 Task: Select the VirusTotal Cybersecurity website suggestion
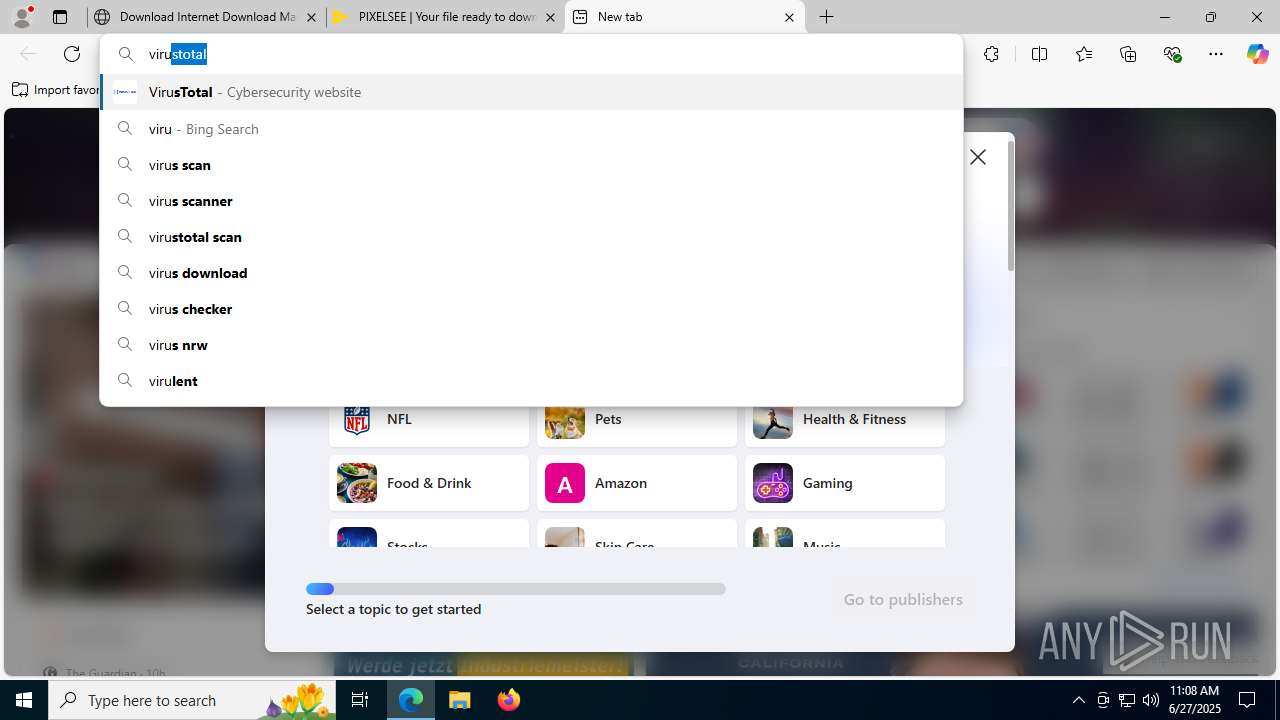point(531,92)
